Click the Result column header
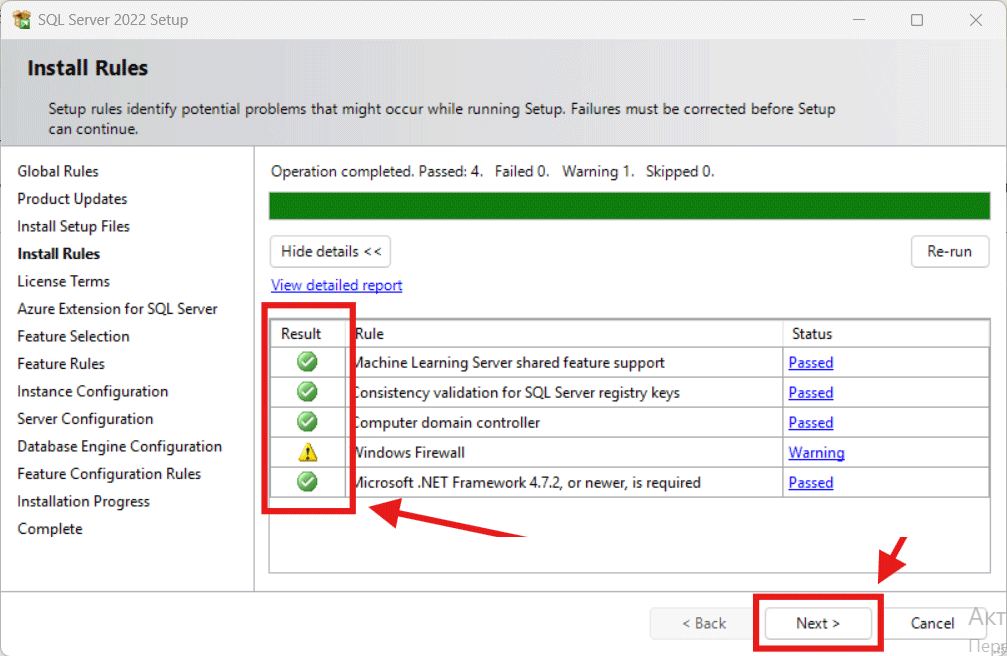Screen dimensions: 1007x656 301,333
